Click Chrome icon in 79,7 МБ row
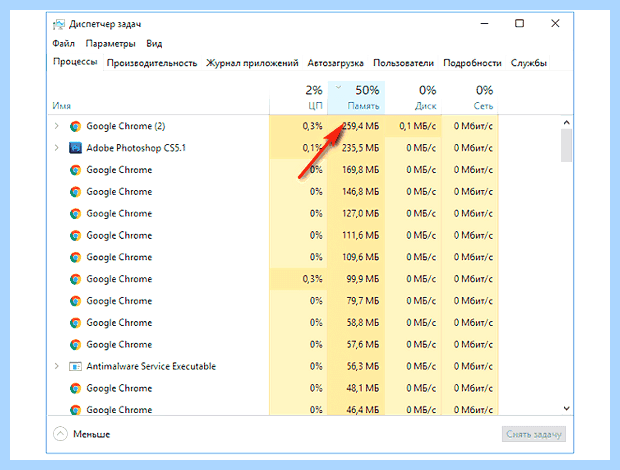 tap(75, 301)
